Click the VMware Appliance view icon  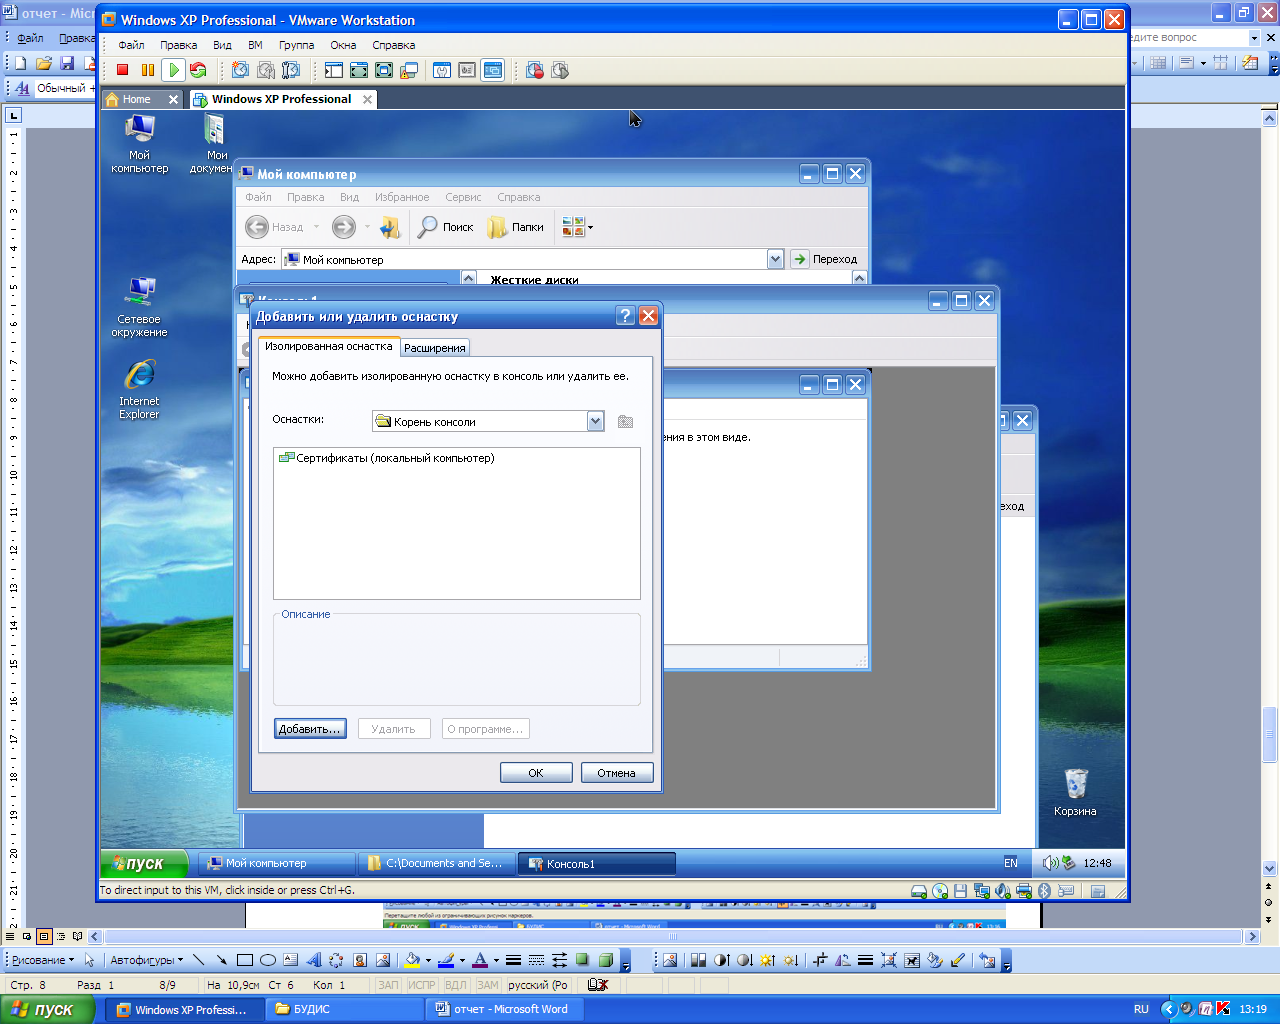[x=467, y=70]
